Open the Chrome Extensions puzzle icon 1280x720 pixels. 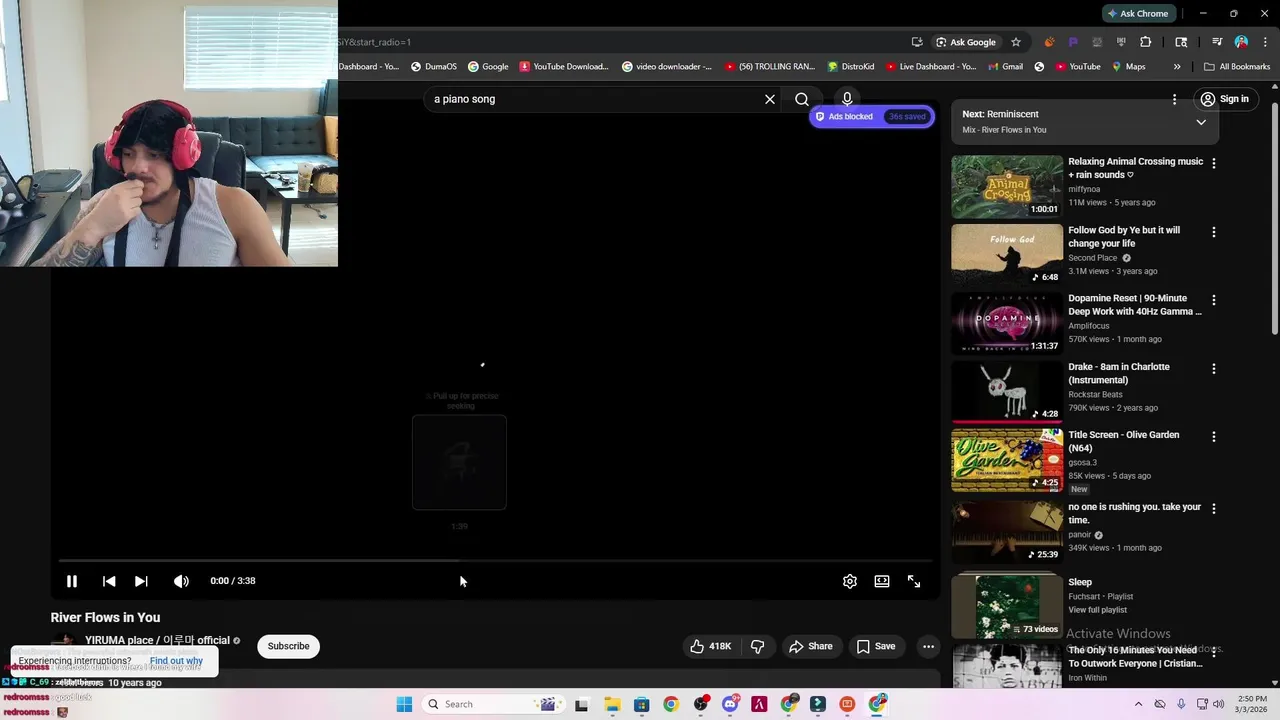[1146, 42]
